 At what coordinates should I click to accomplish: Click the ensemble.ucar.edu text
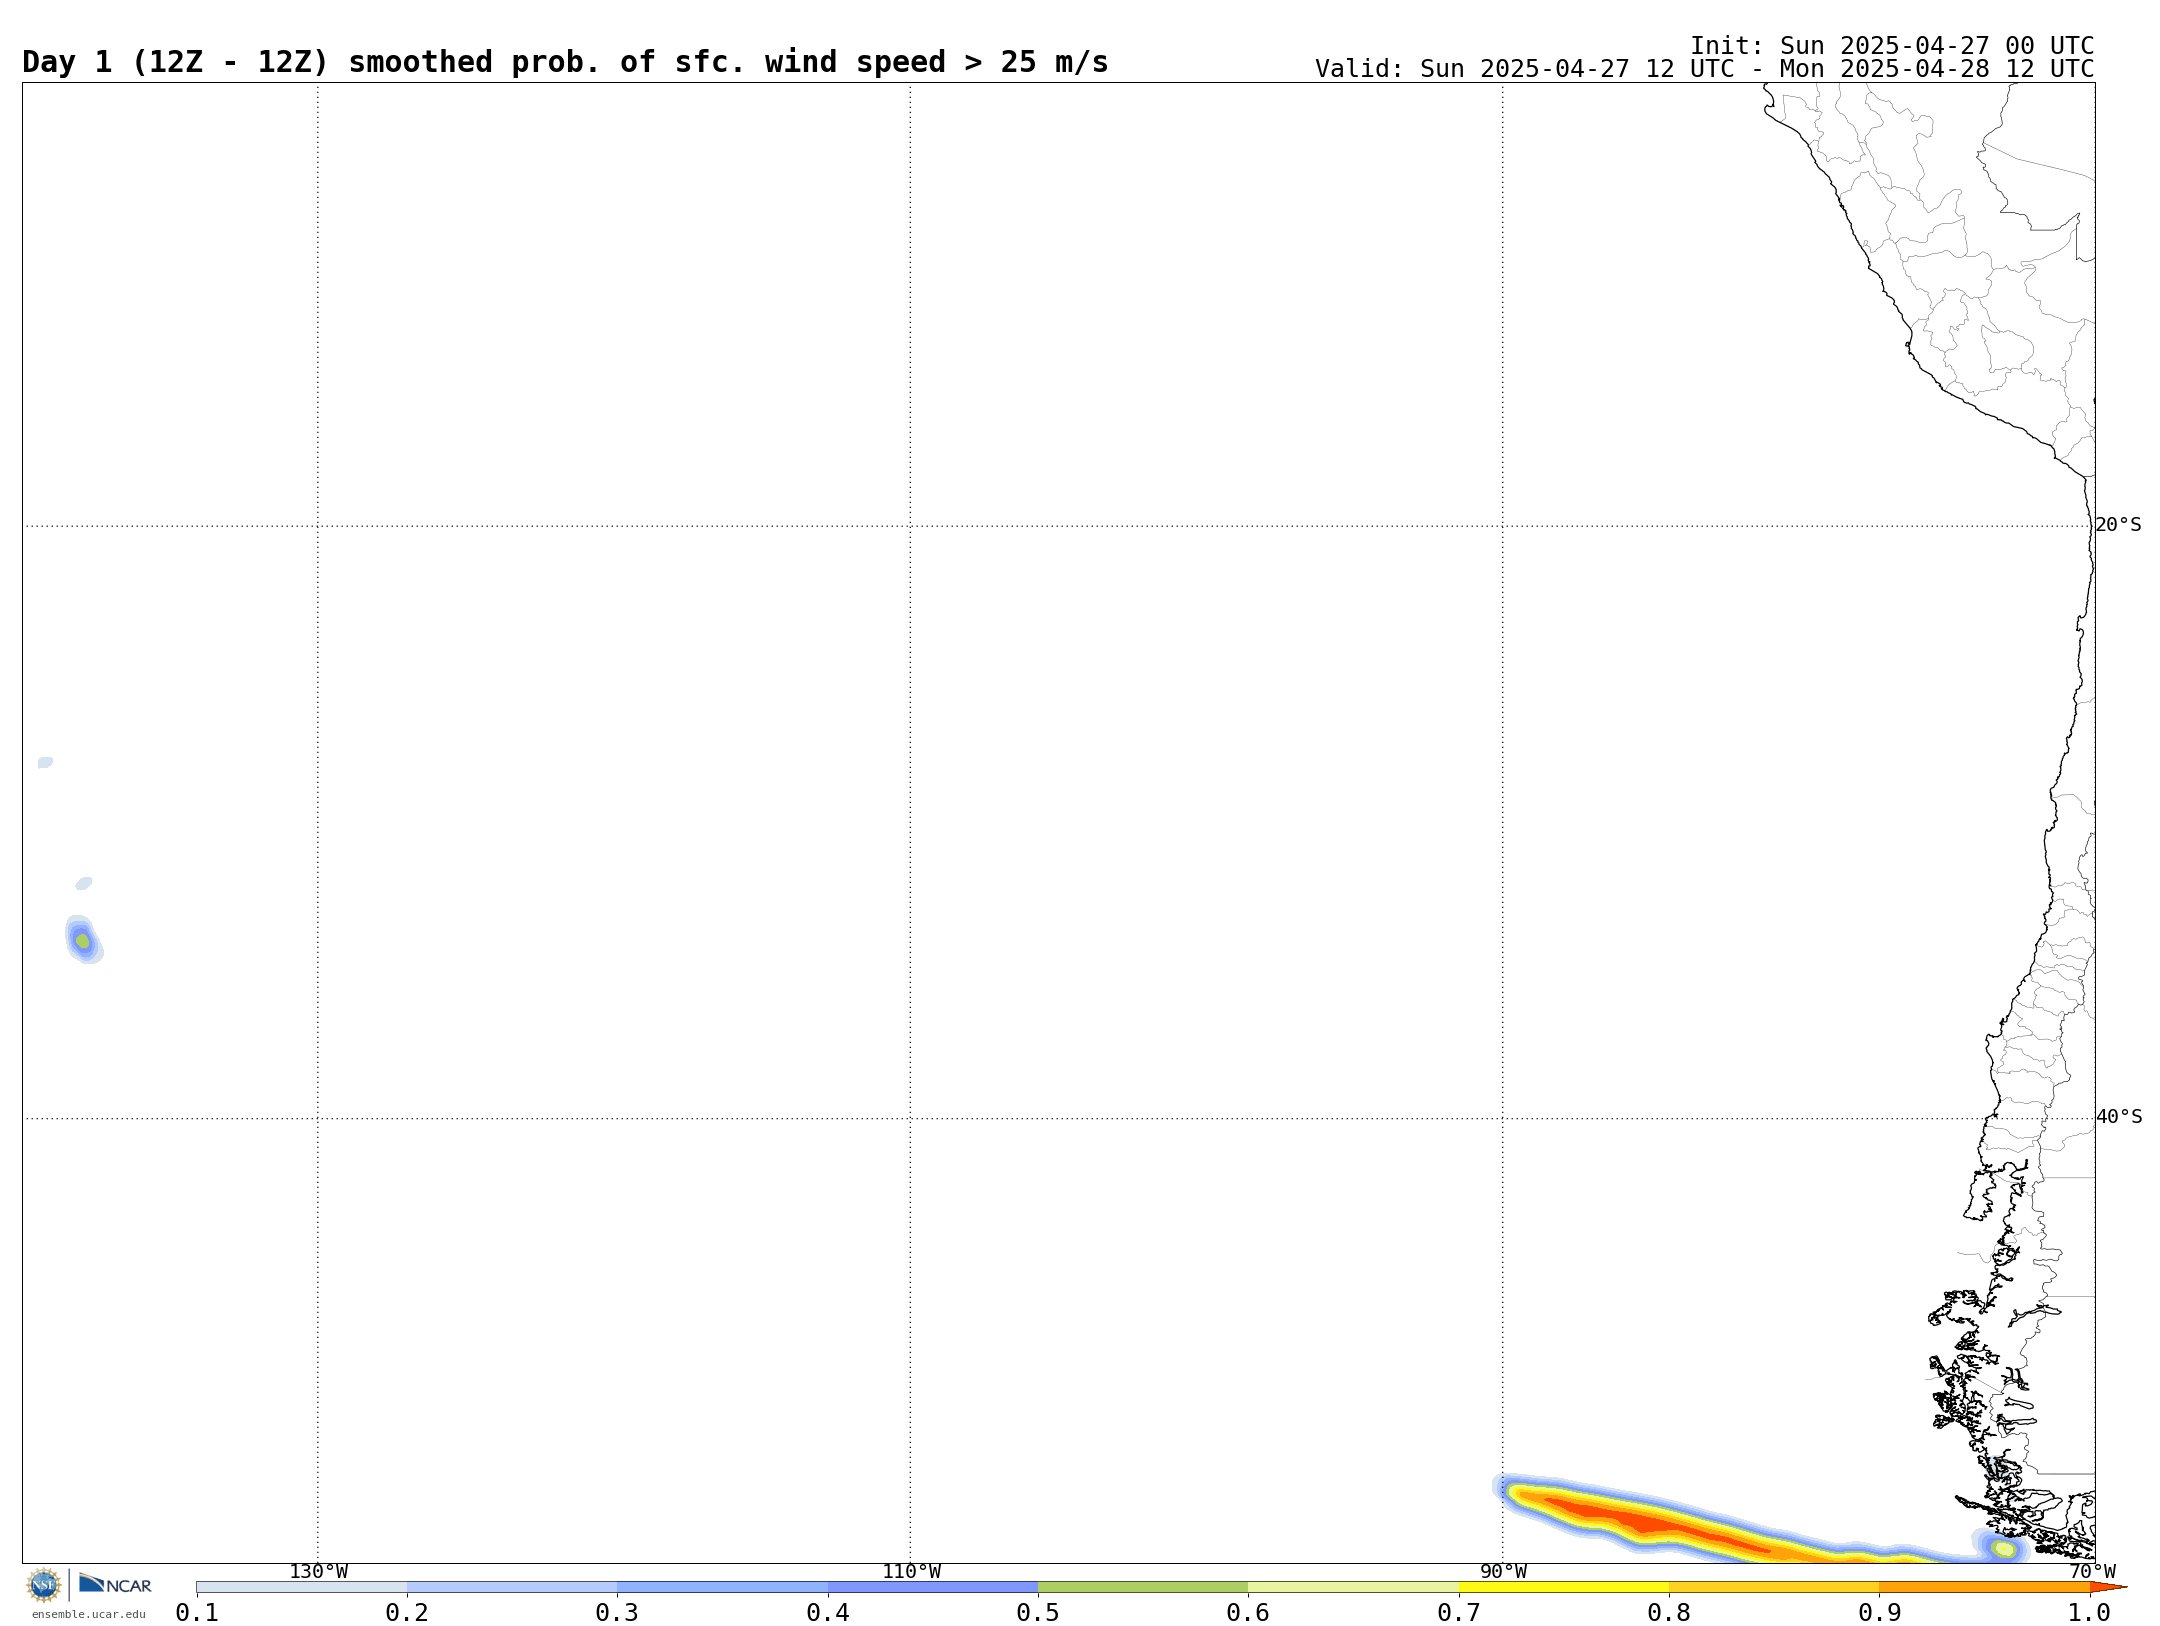pos(89,1614)
